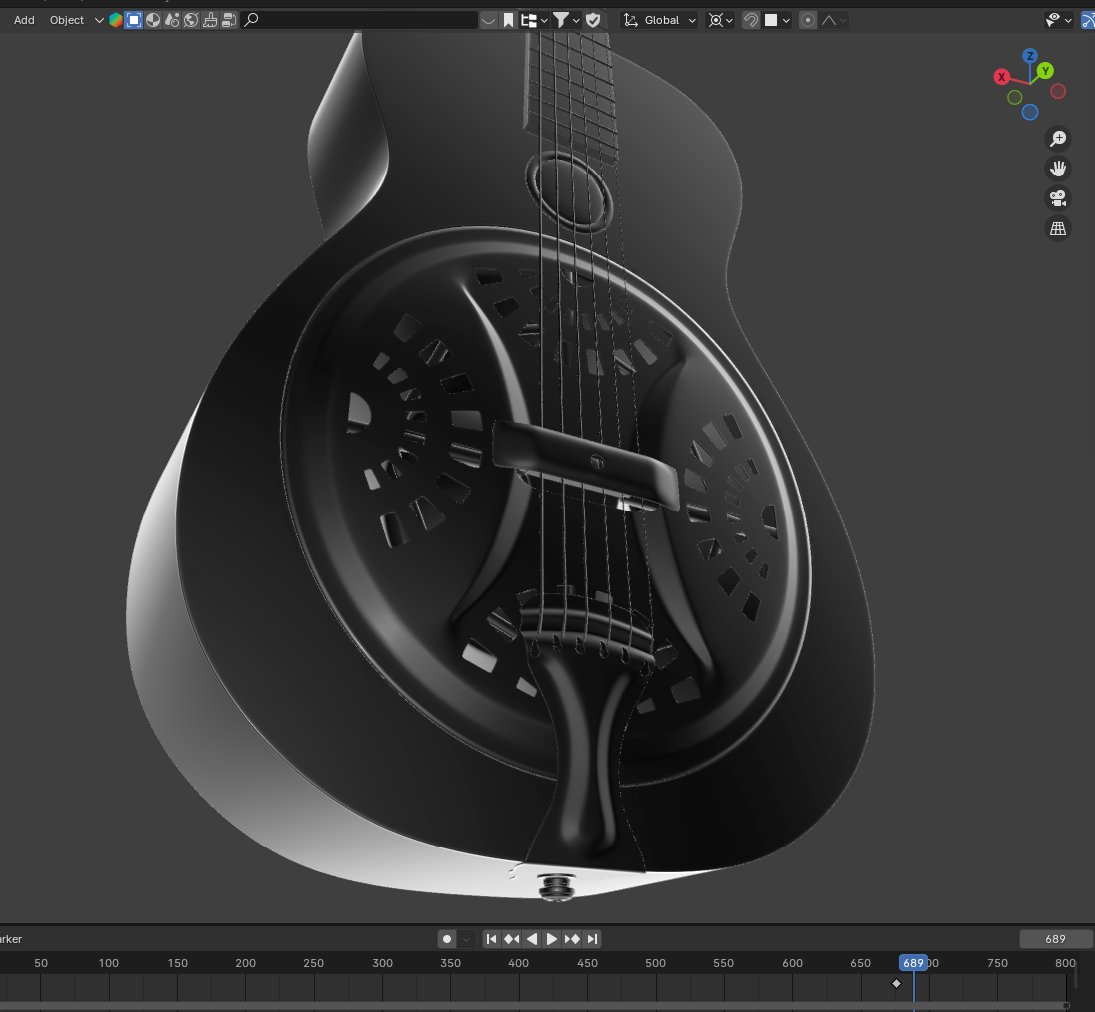Select the transform pivot point icon
The height and width of the screenshot is (1012, 1095).
tap(716, 20)
